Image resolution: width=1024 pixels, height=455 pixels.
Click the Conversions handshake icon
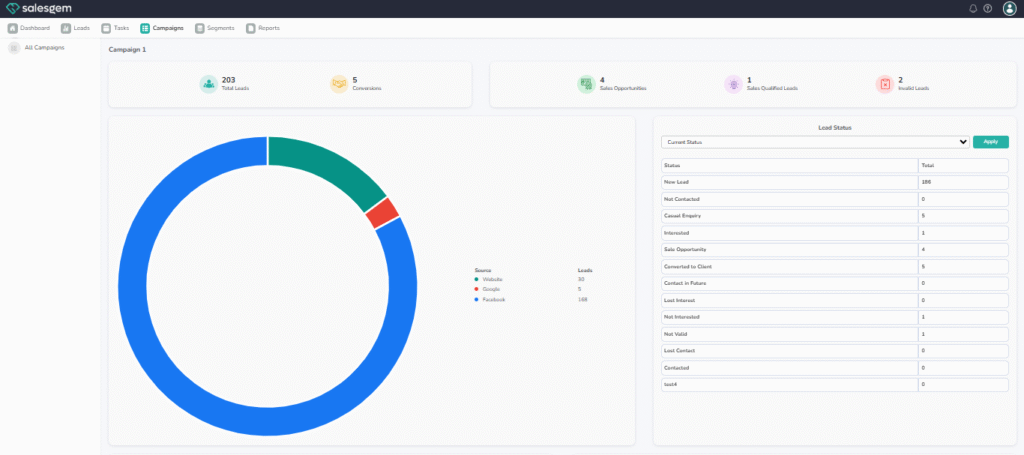pyautogui.click(x=339, y=84)
